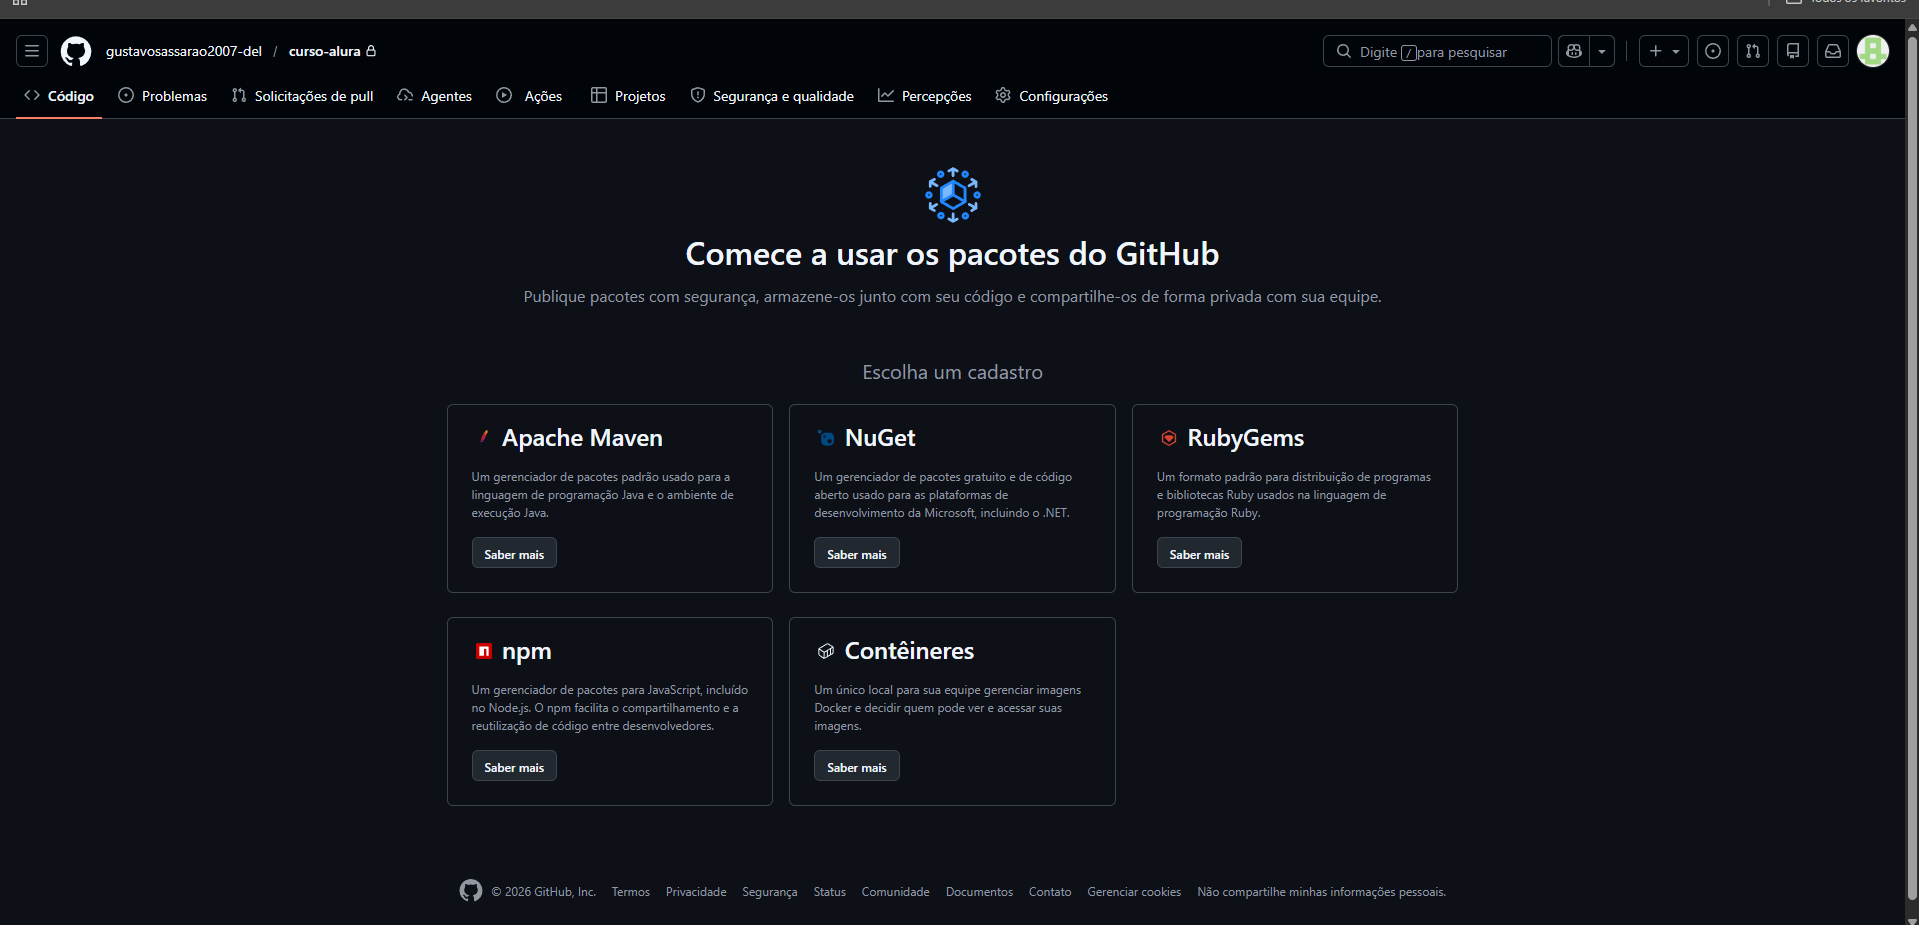Viewport: 1919px width, 925px height.
Task: Click the npm red logo icon
Action: click(484, 651)
